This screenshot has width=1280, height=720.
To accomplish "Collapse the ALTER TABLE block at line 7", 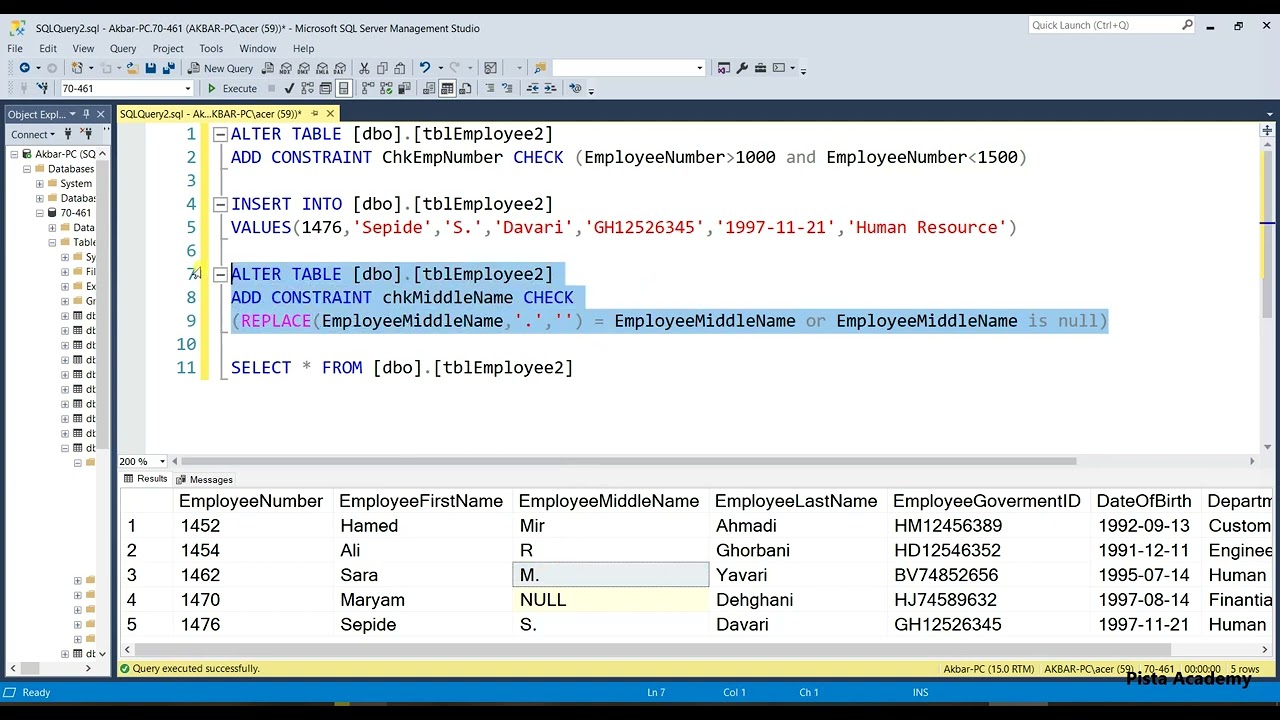I will (x=220, y=274).
